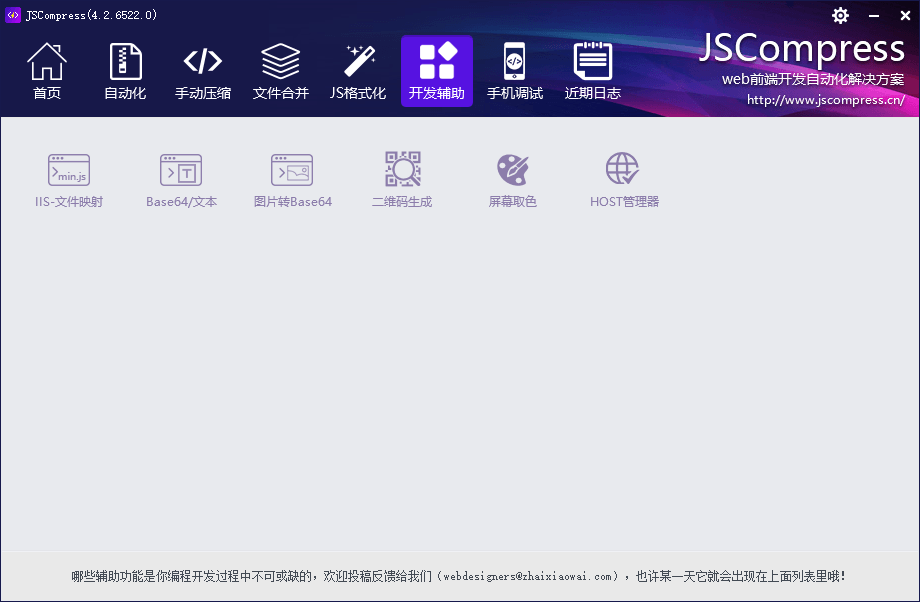Image resolution: width=920 pixels, height=602 pixels.
Task: Go to the 文件合并 tab
Action: (280, 71)
